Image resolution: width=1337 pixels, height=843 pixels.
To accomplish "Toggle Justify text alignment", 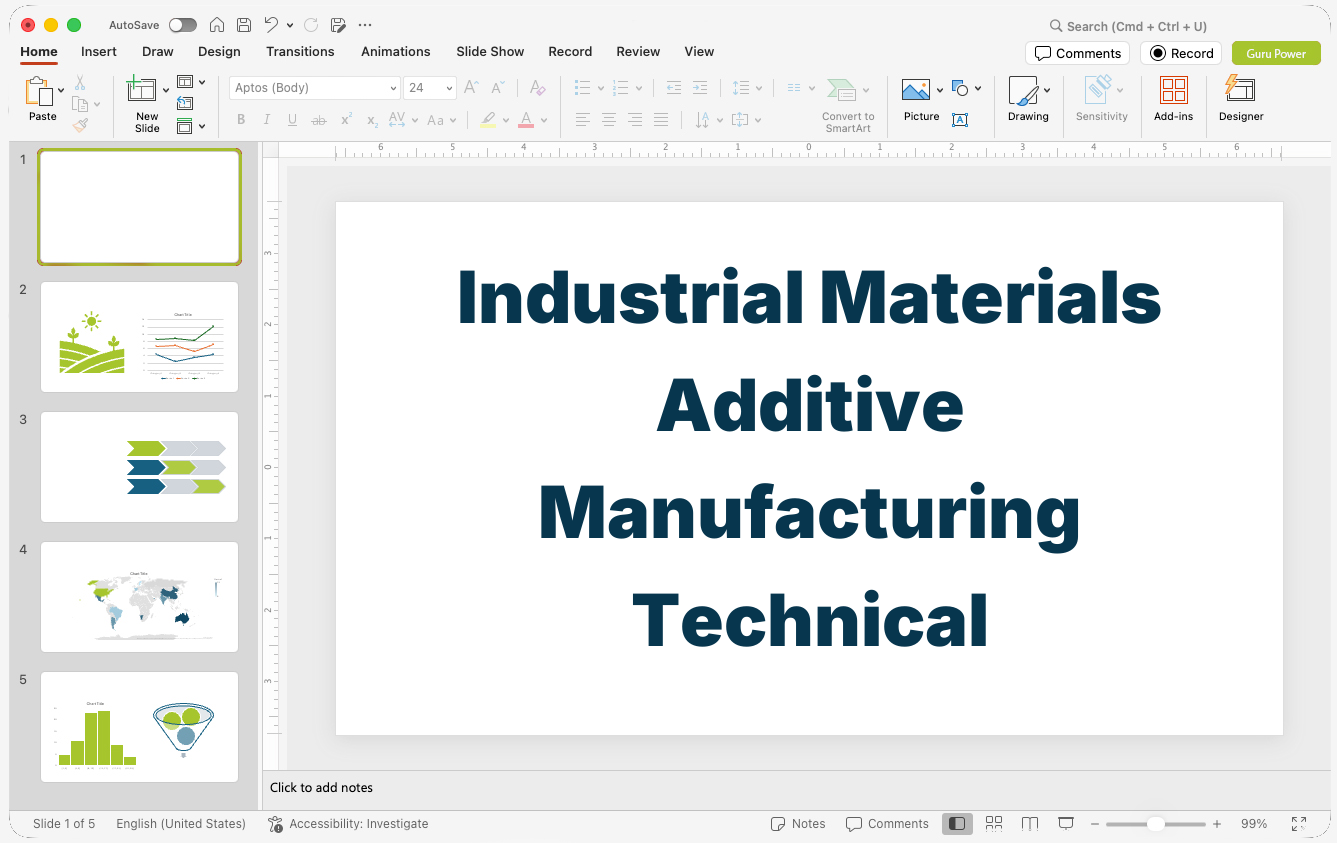I will click(x=661, y=120).
